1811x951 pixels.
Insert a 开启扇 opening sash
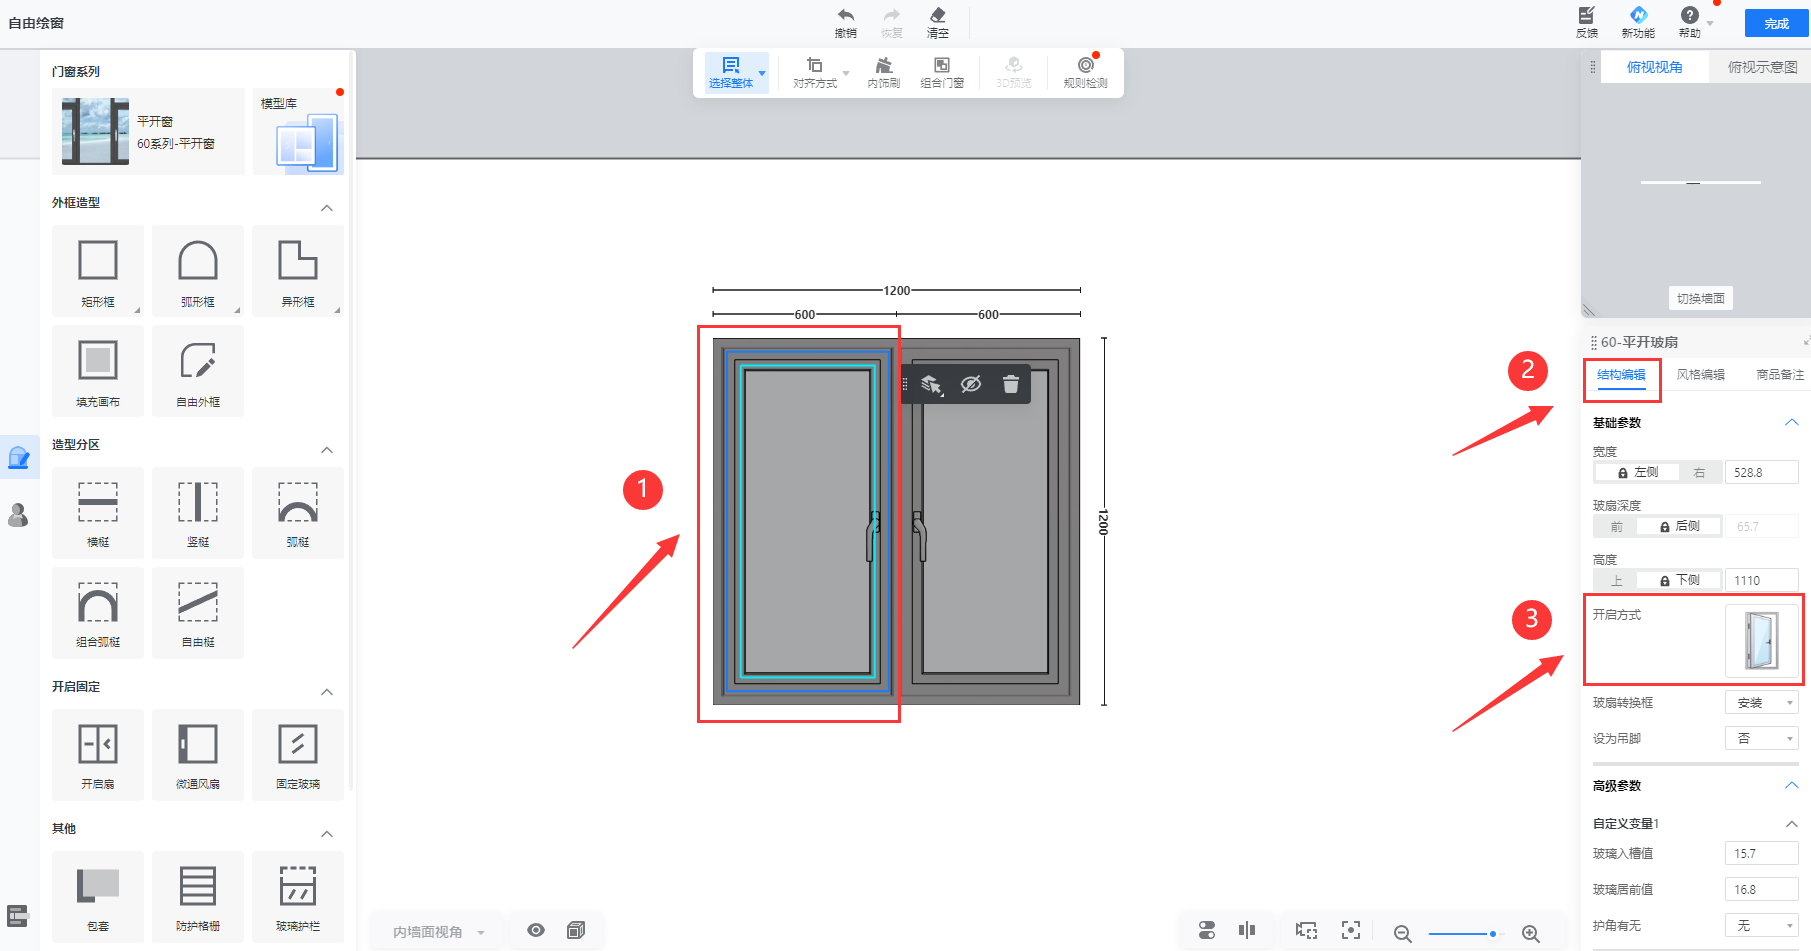point(98,755)
